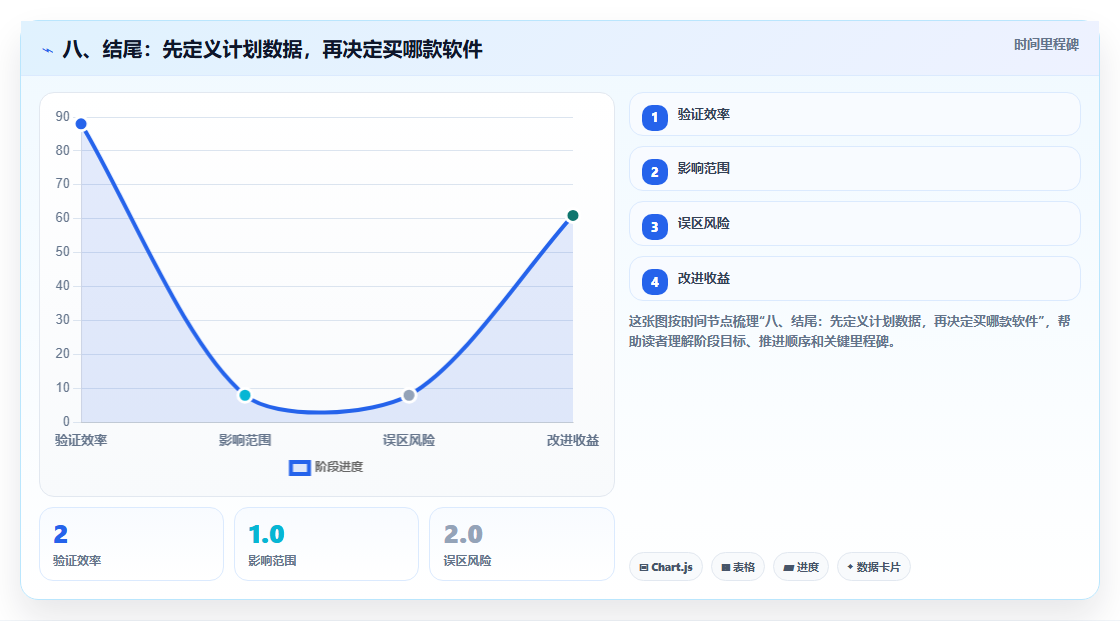Click the 时间里程碑 label in the header
Screen dimensions: 1120x621
pos(1046,44)
